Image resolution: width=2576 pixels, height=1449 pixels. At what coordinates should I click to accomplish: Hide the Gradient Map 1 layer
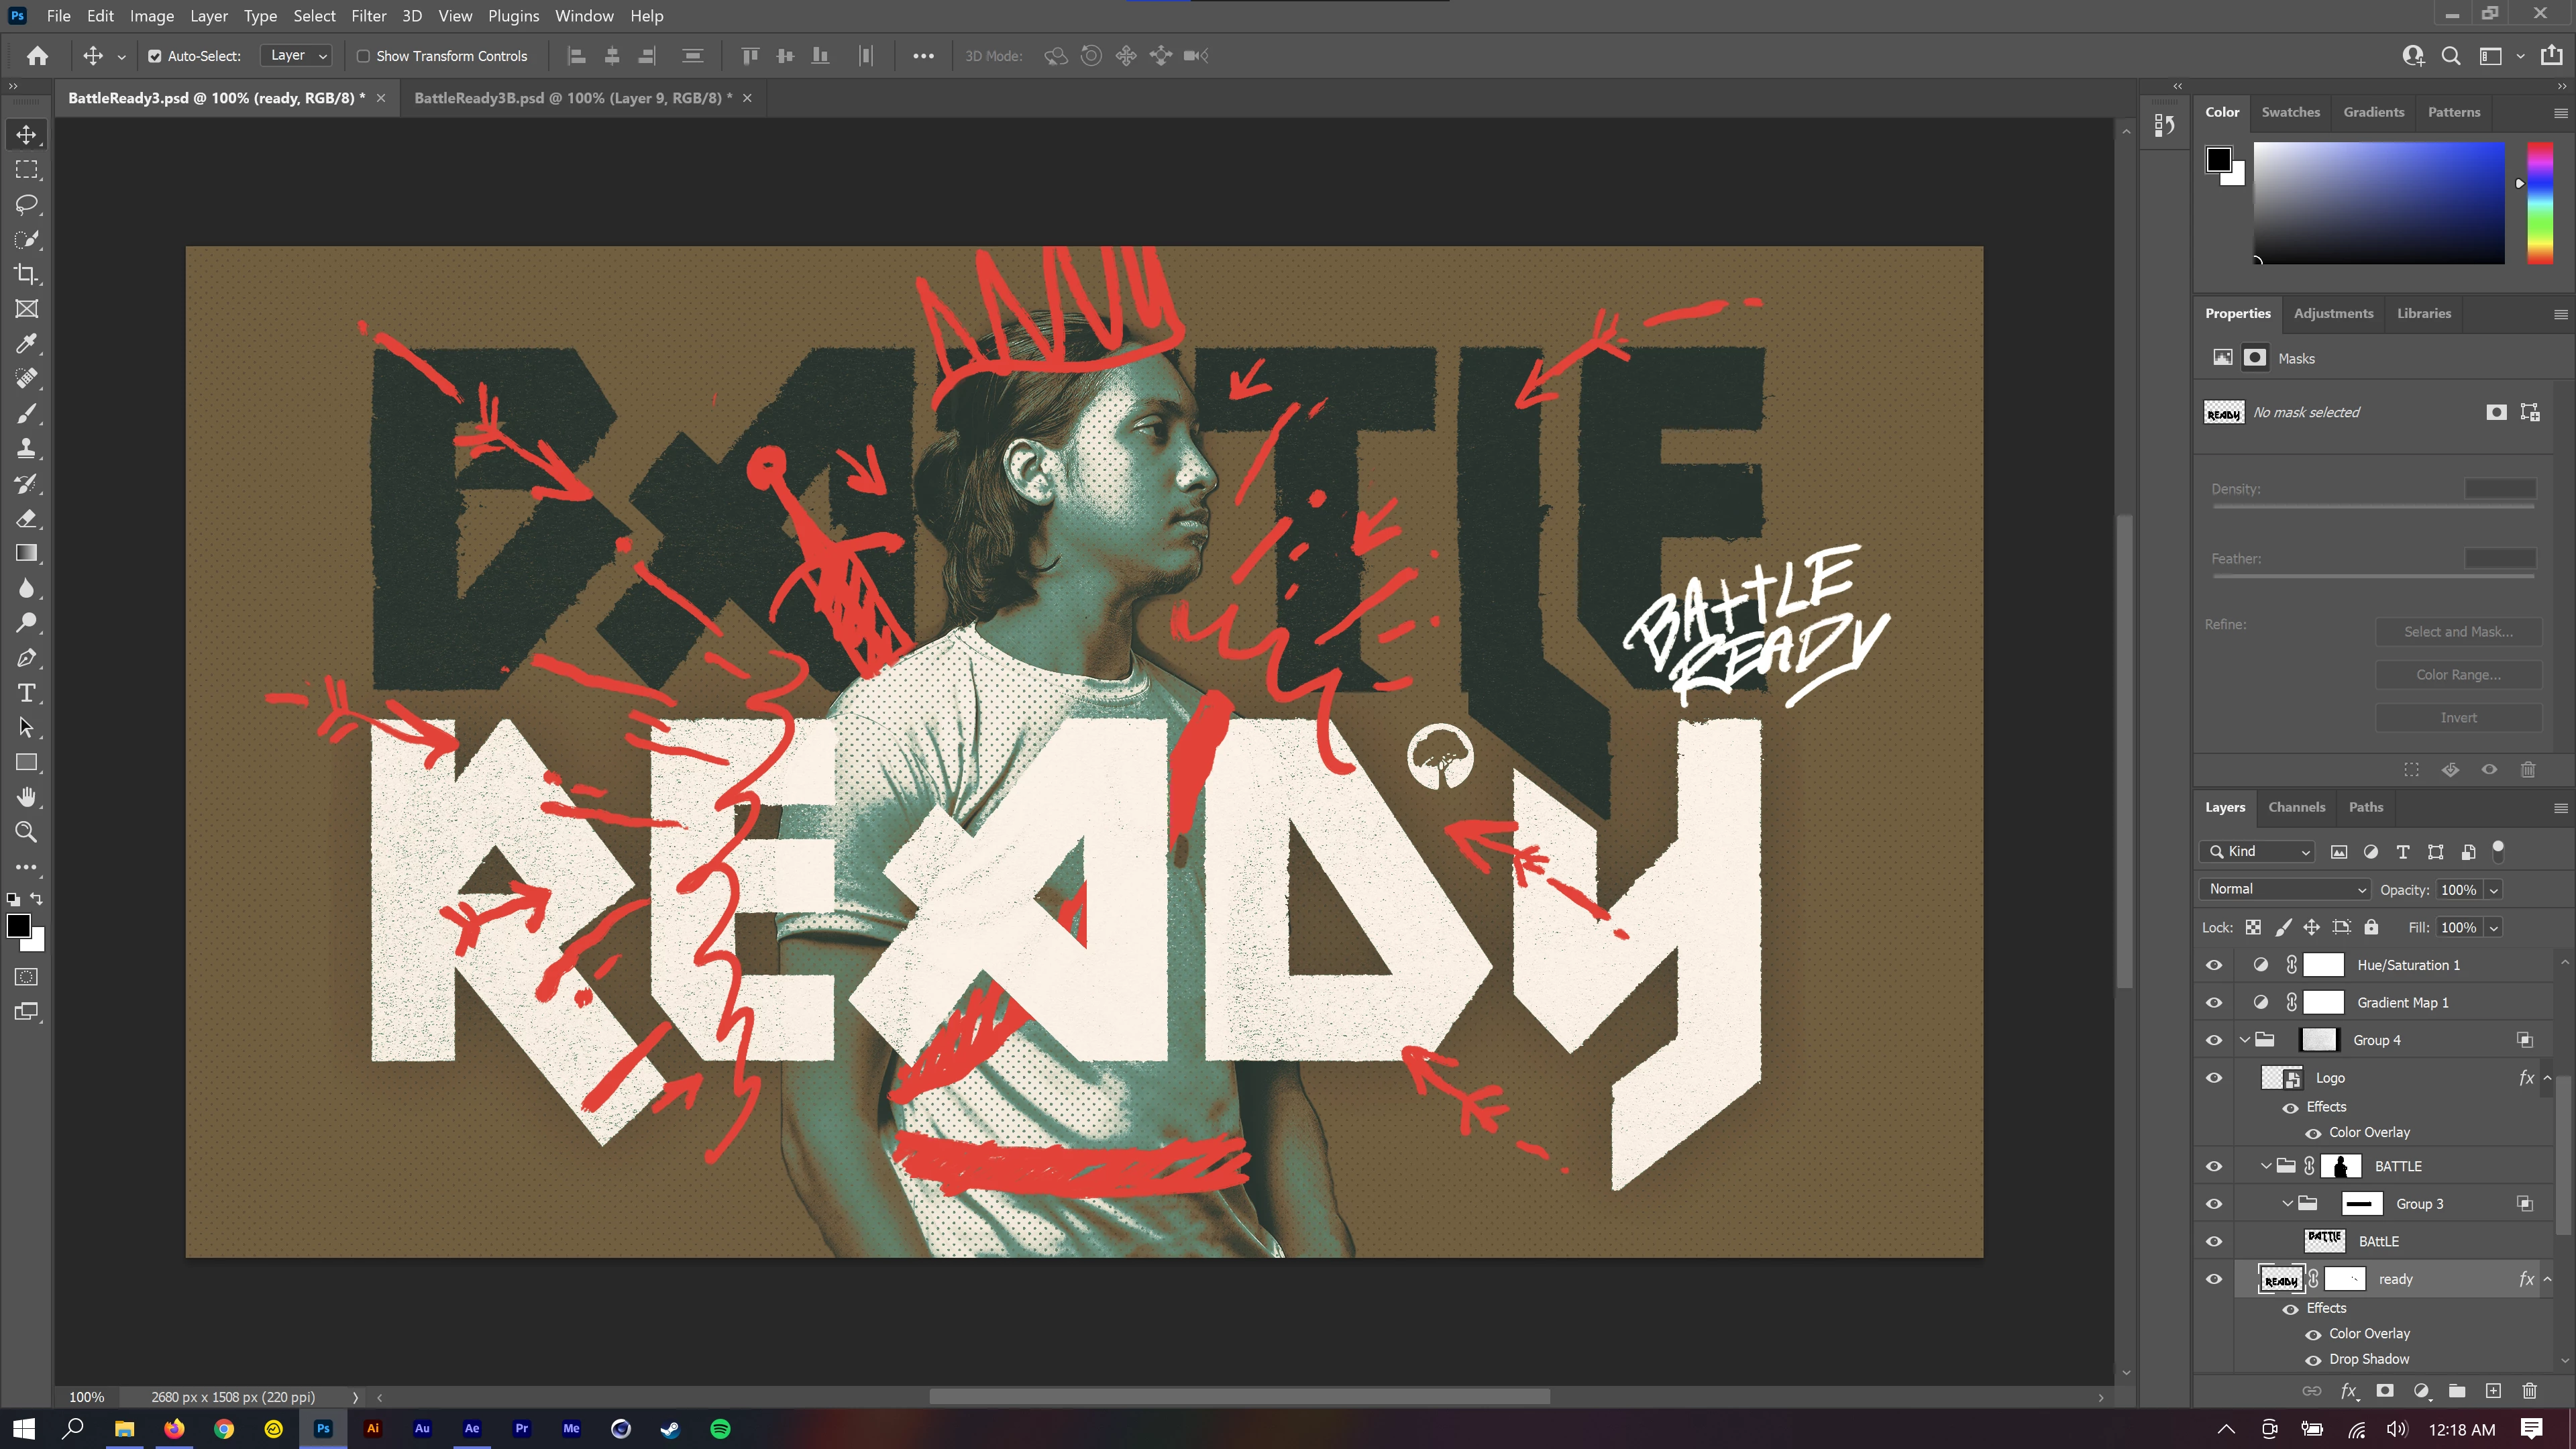2214,1002
